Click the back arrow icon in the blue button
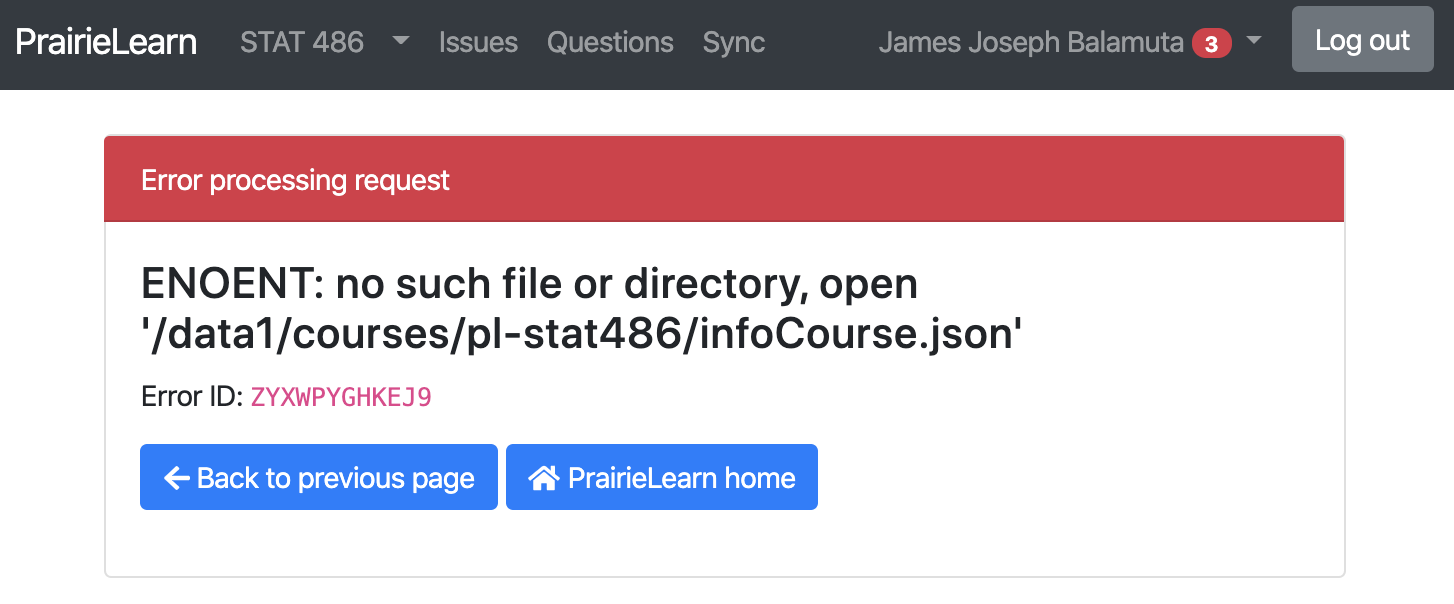1454x604 pixels. 176,477
